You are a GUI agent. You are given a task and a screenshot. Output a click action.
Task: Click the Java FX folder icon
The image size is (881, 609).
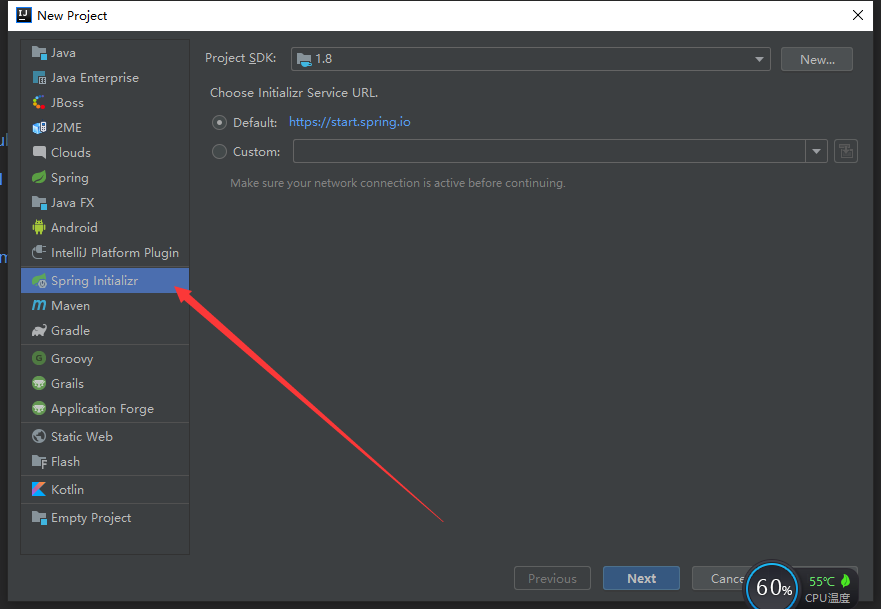pyautogui.click(x=39, y=202)
